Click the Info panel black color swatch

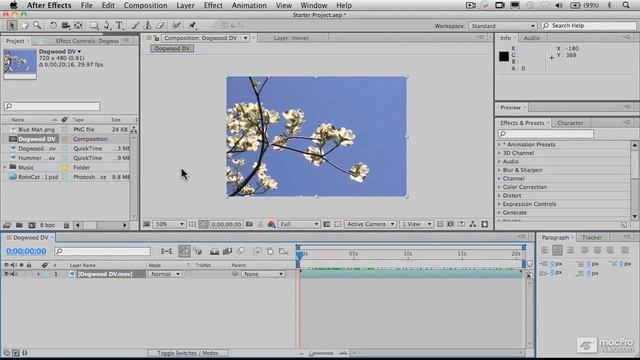point(504,56)
